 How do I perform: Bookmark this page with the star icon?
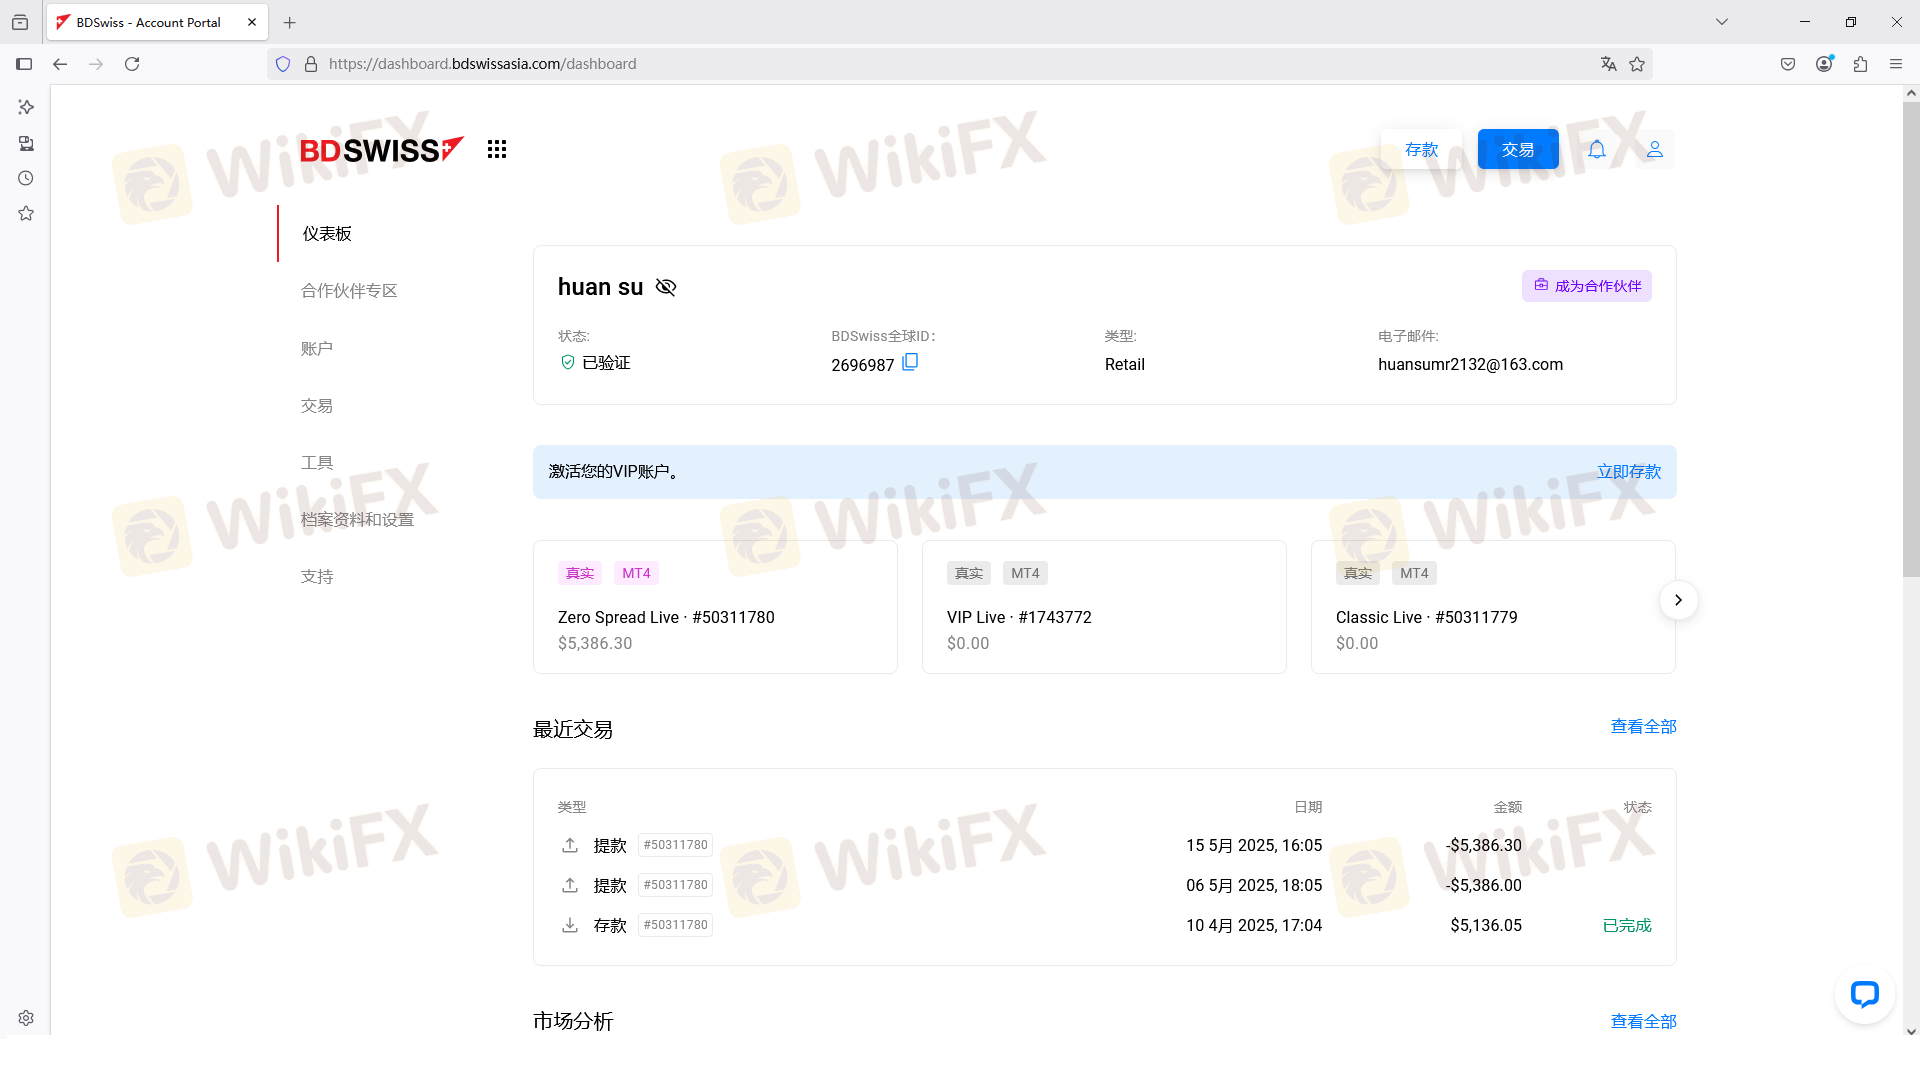[1637, 64]
